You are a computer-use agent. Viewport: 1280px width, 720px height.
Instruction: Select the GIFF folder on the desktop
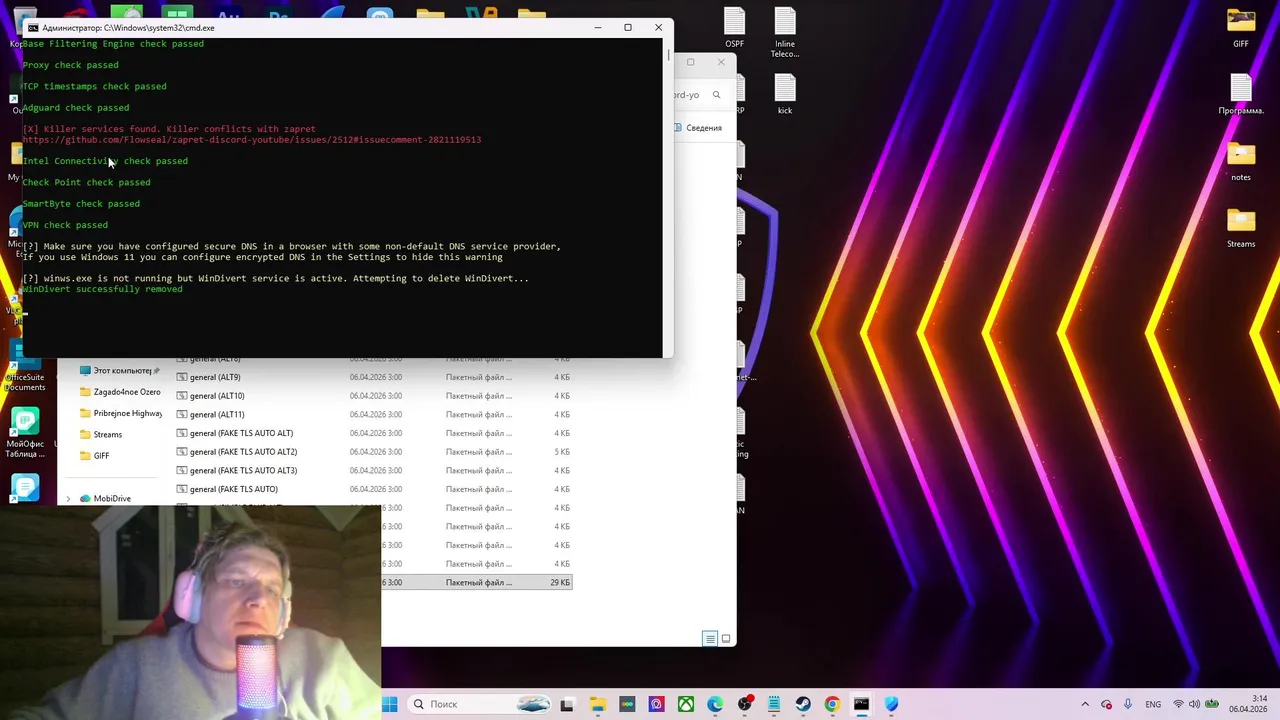pyautogui.click(x=1241, y=28)
